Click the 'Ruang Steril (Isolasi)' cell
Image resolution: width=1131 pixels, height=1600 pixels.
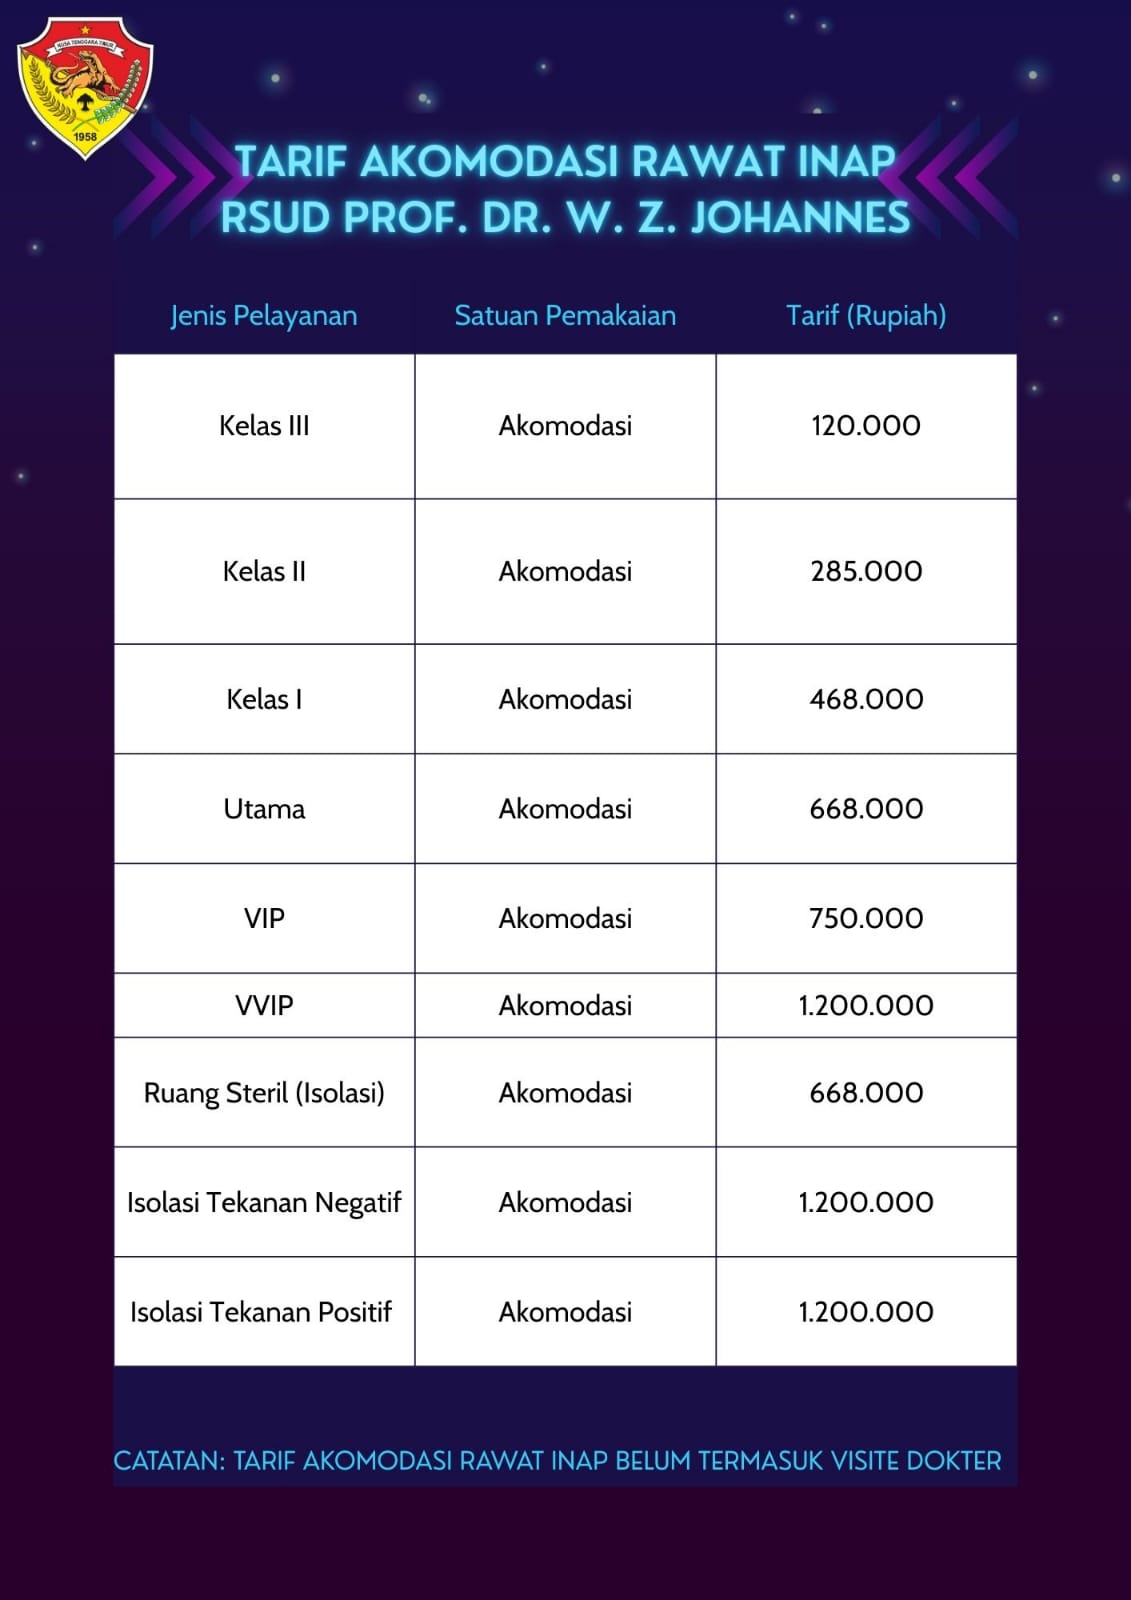[264, 1093]
